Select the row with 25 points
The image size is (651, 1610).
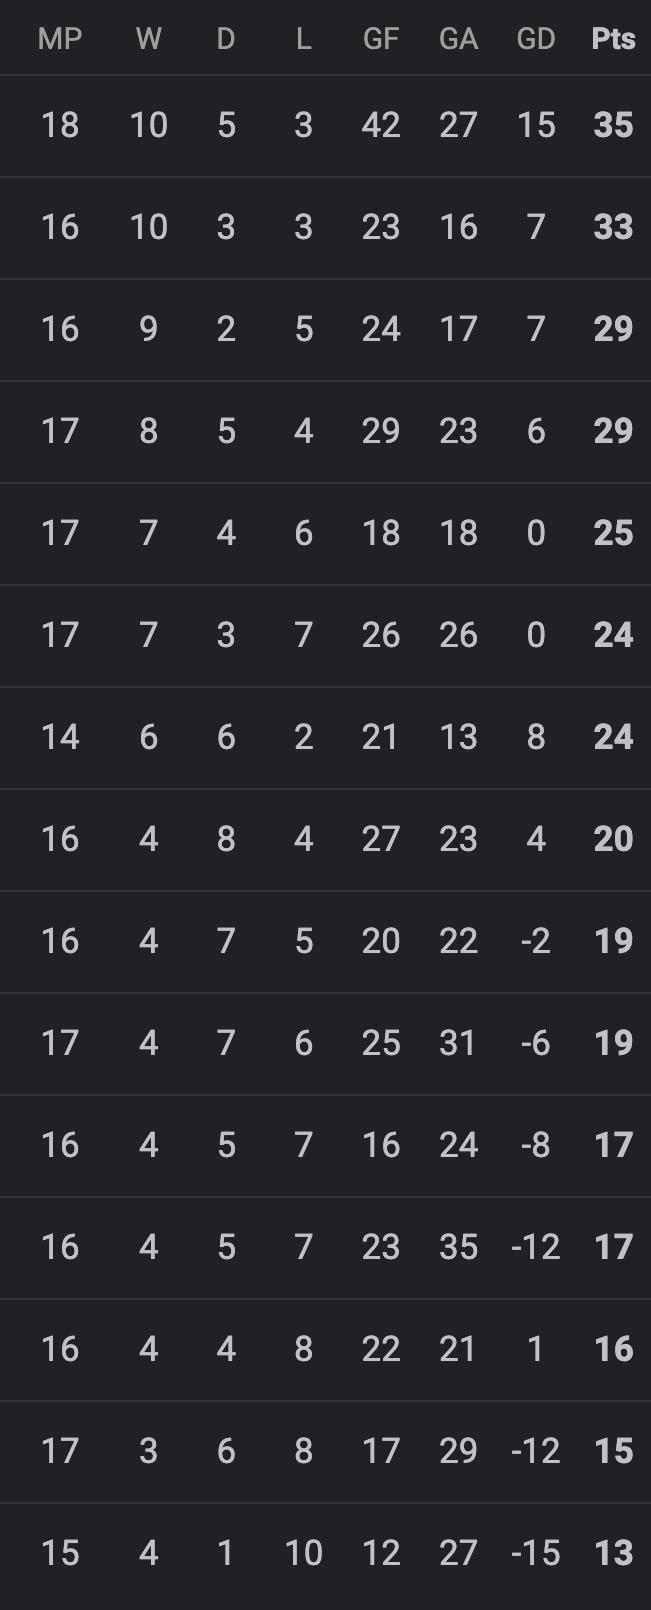[613, 533]
